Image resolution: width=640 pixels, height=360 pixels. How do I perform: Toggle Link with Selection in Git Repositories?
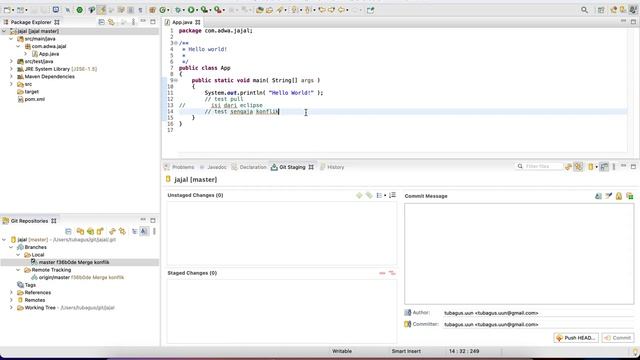(x=122, y=231)
